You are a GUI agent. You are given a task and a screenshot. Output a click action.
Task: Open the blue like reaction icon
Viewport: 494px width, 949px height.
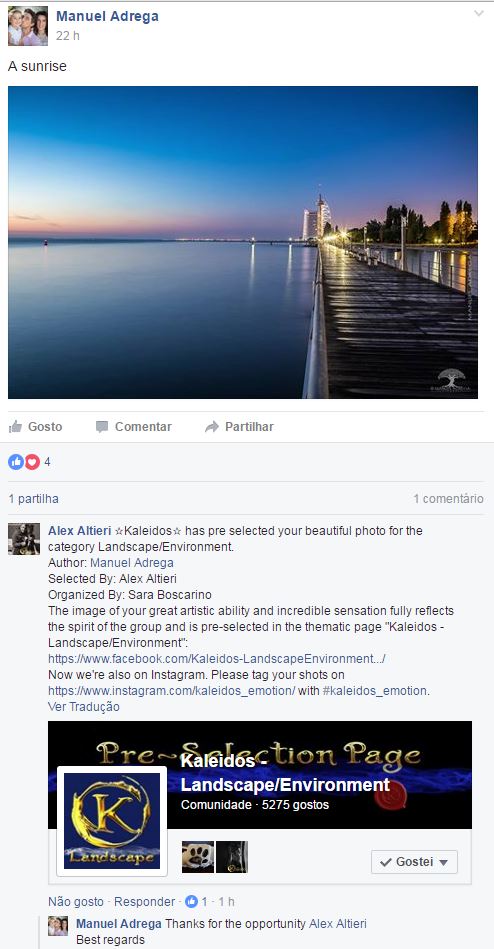click(x=16, y=462)
